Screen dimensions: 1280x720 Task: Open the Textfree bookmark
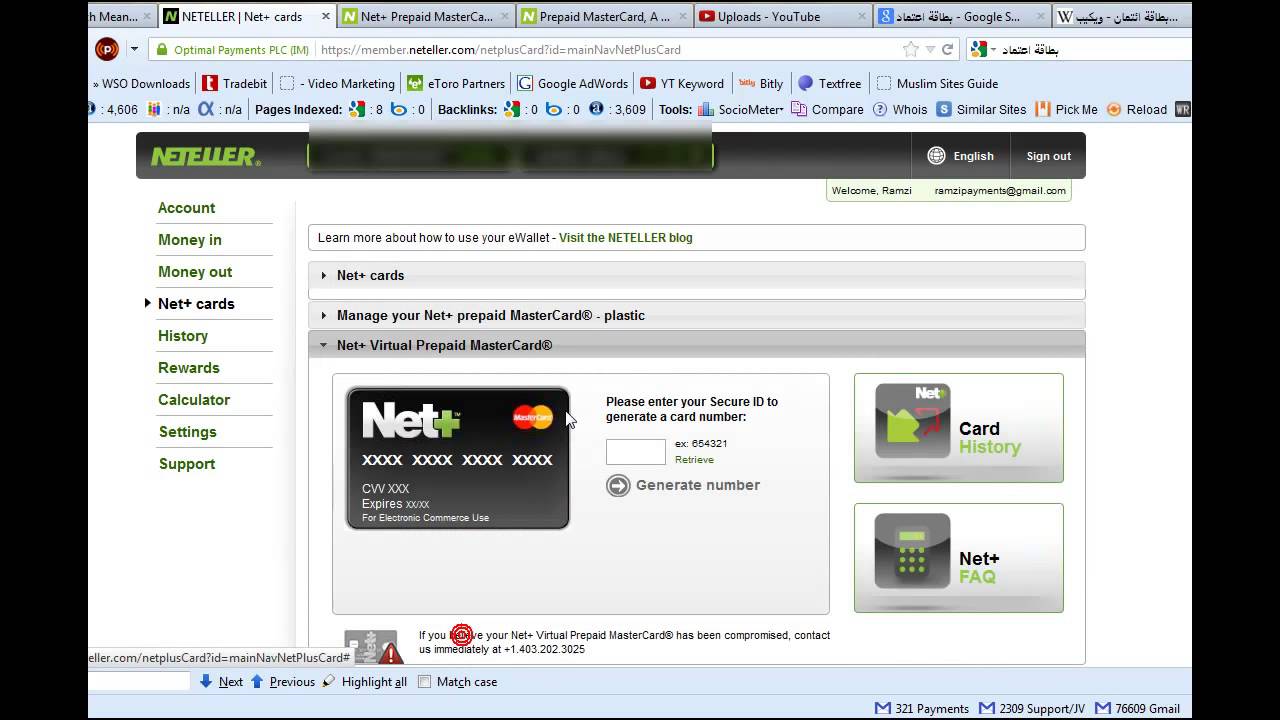tap(829, 84)
